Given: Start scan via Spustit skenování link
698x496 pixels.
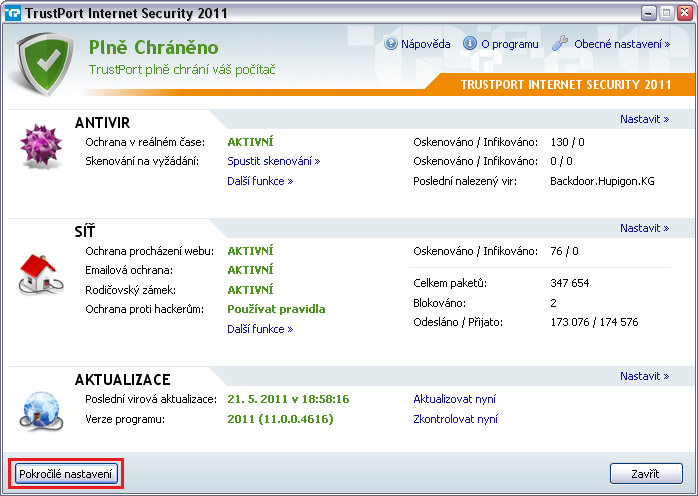Looking at the screenshot, I should tap(274, 161).
